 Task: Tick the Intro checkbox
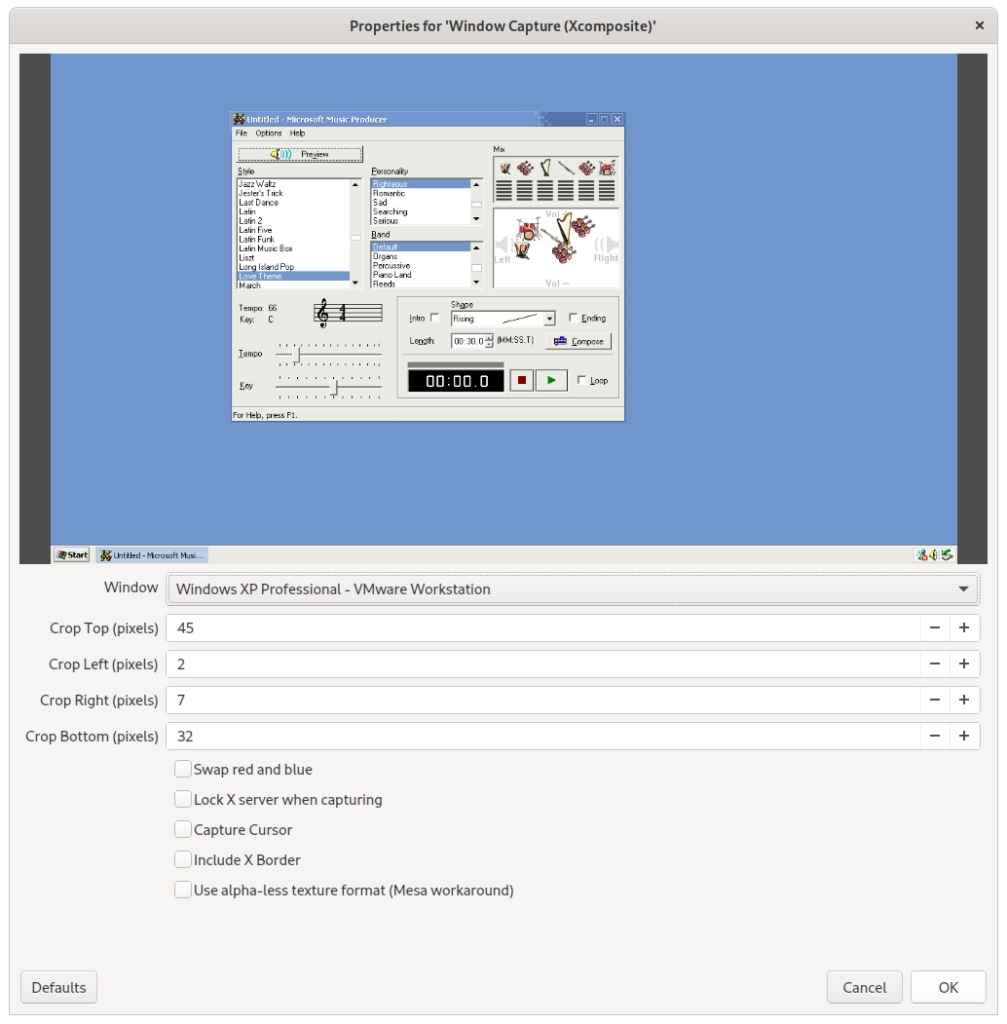tap(435, 318)
